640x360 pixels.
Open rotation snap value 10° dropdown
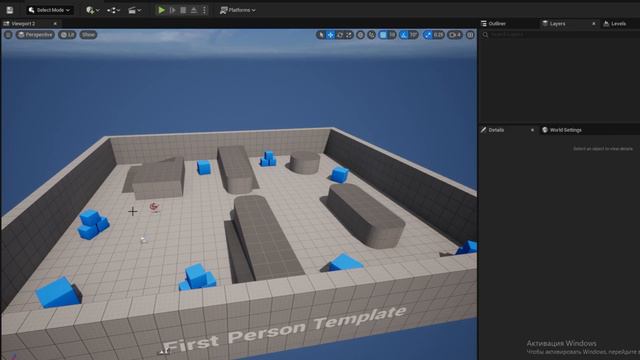[414, 35]
